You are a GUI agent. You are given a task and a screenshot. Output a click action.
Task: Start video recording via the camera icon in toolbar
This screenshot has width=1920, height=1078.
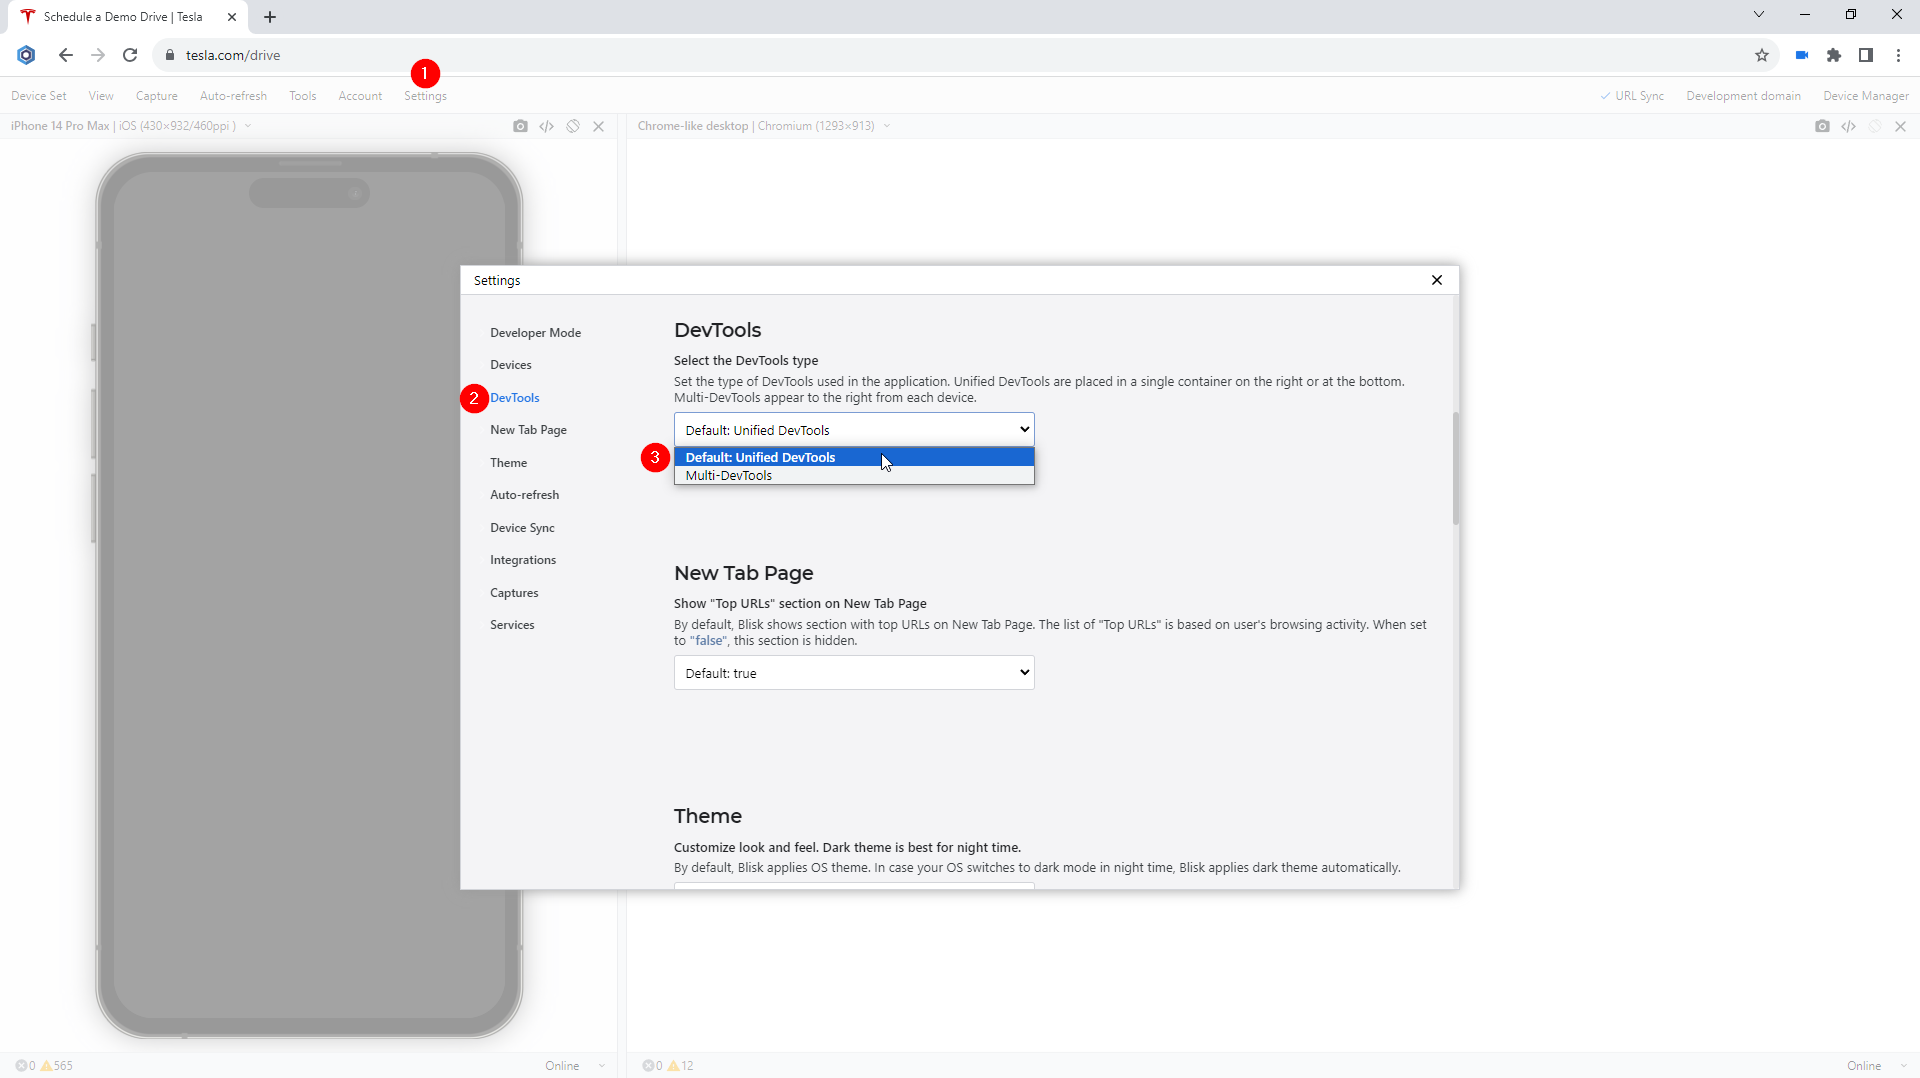[1801, 55]
